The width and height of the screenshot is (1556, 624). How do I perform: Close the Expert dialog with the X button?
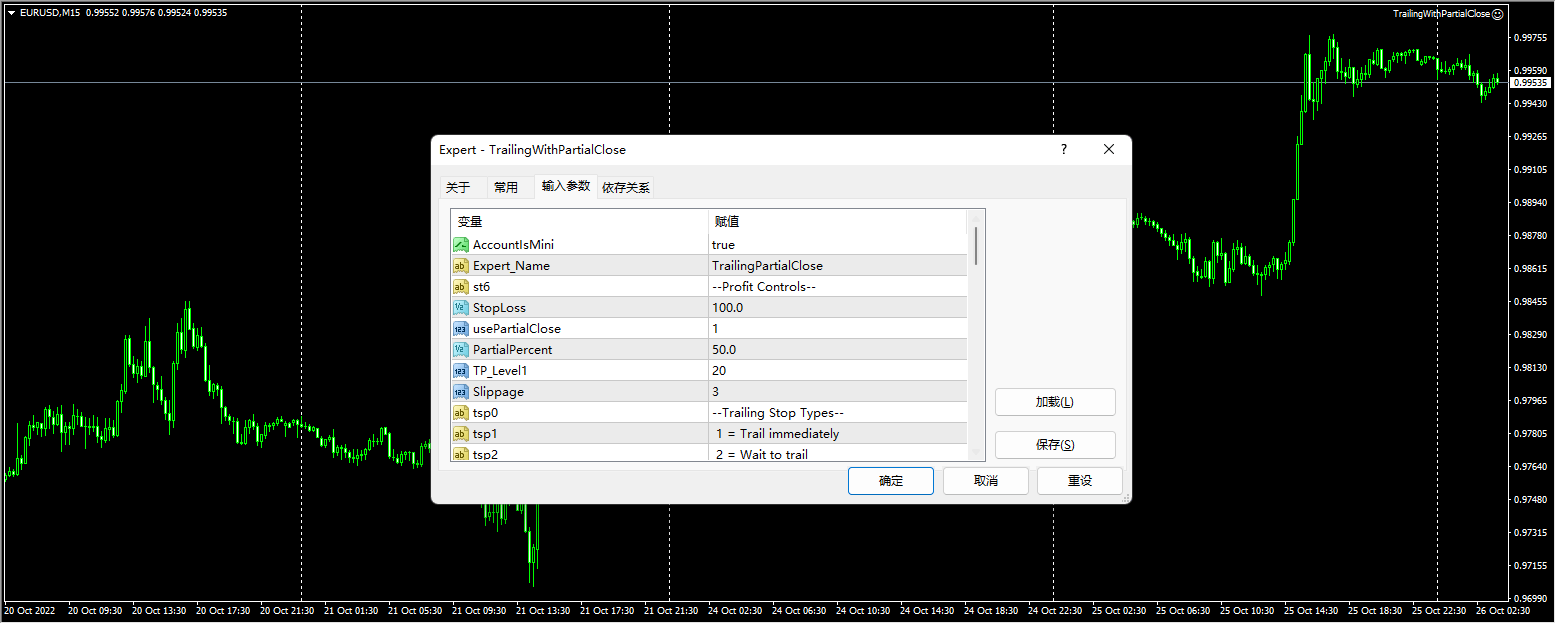(1108, 149)
